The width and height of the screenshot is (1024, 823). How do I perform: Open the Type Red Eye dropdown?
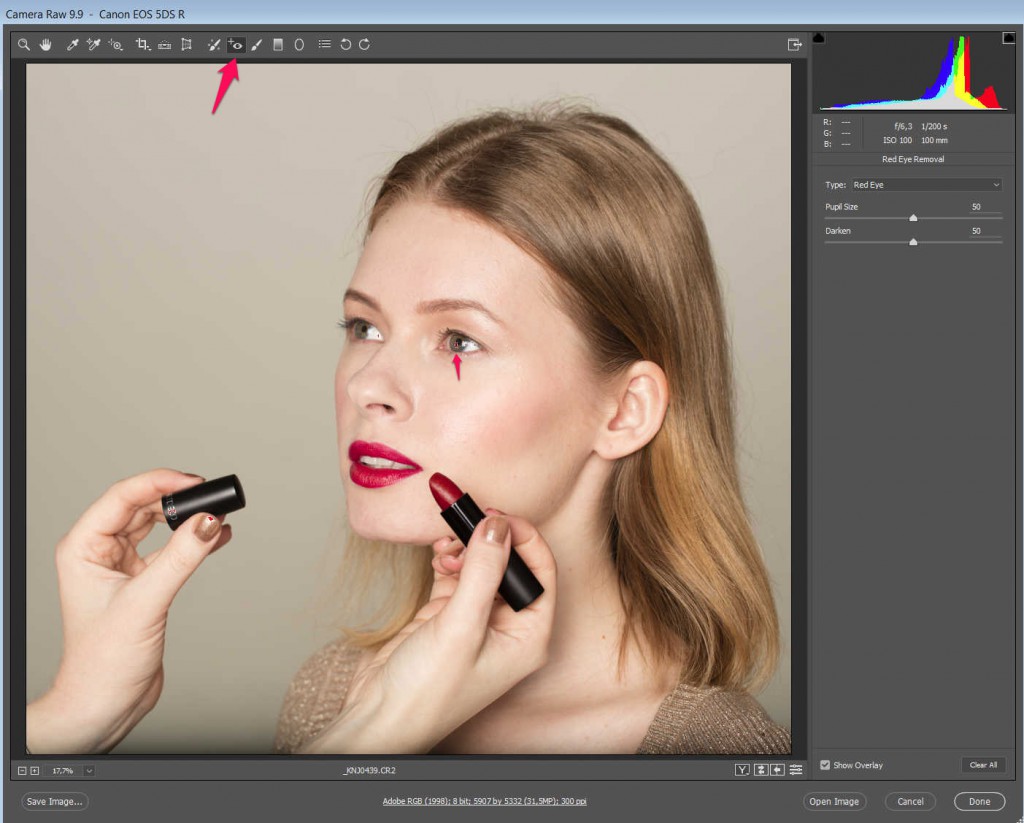(925, 185)
